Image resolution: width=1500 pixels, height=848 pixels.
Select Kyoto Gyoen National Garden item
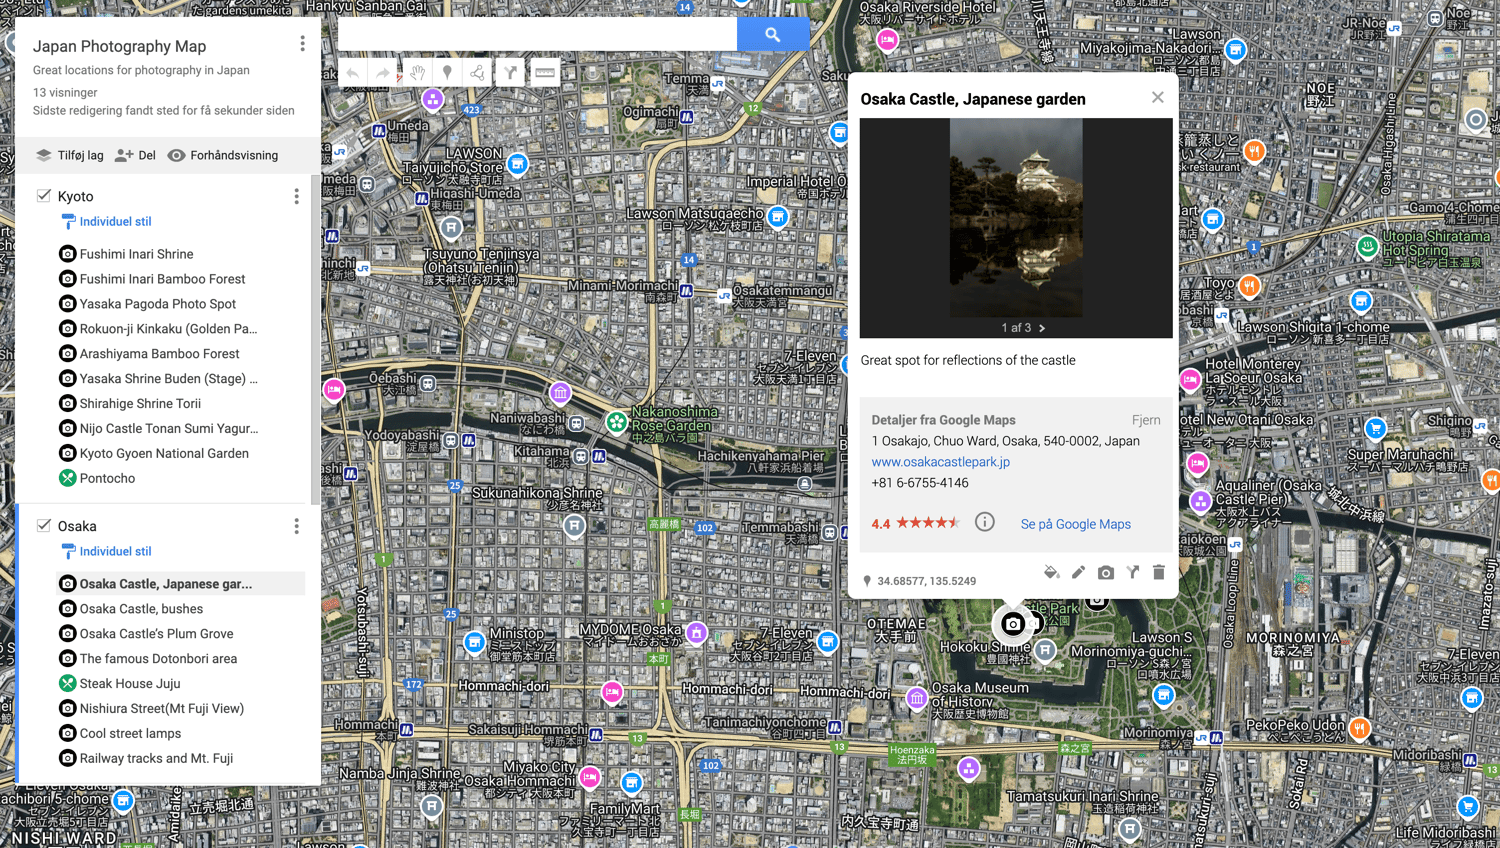pyautogui.click(x=164, y=453)
